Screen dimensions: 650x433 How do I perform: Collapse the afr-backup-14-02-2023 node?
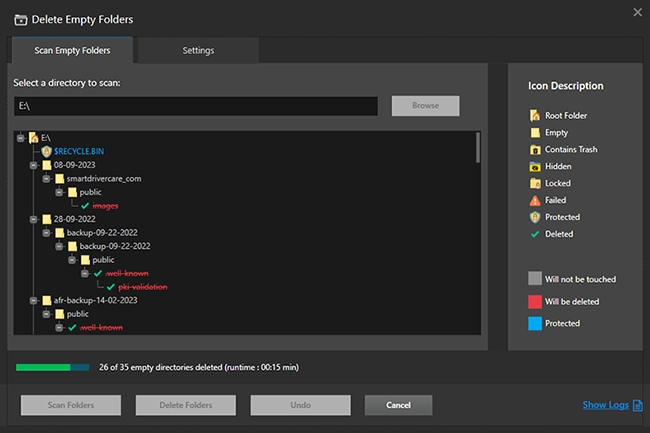(x=34, y=300)
